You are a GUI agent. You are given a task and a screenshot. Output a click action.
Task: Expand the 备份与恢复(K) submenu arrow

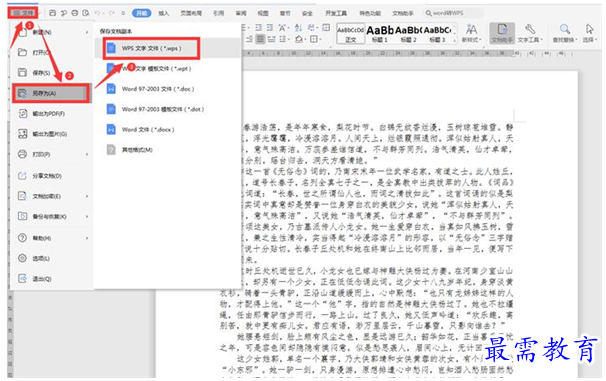pos(87,216)
